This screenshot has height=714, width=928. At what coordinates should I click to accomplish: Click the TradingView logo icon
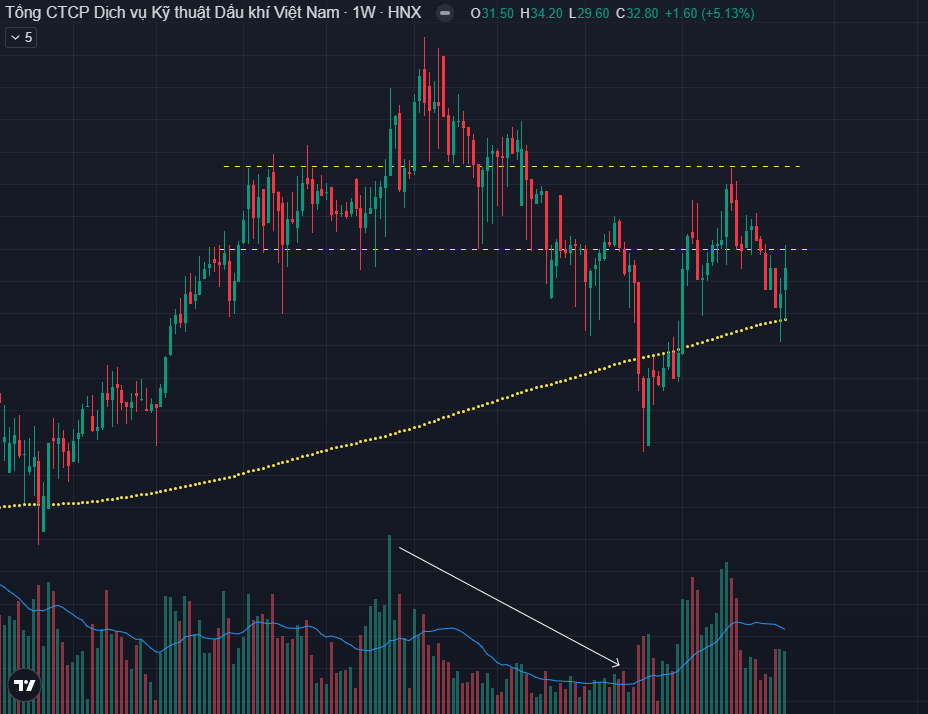point(25,685)
